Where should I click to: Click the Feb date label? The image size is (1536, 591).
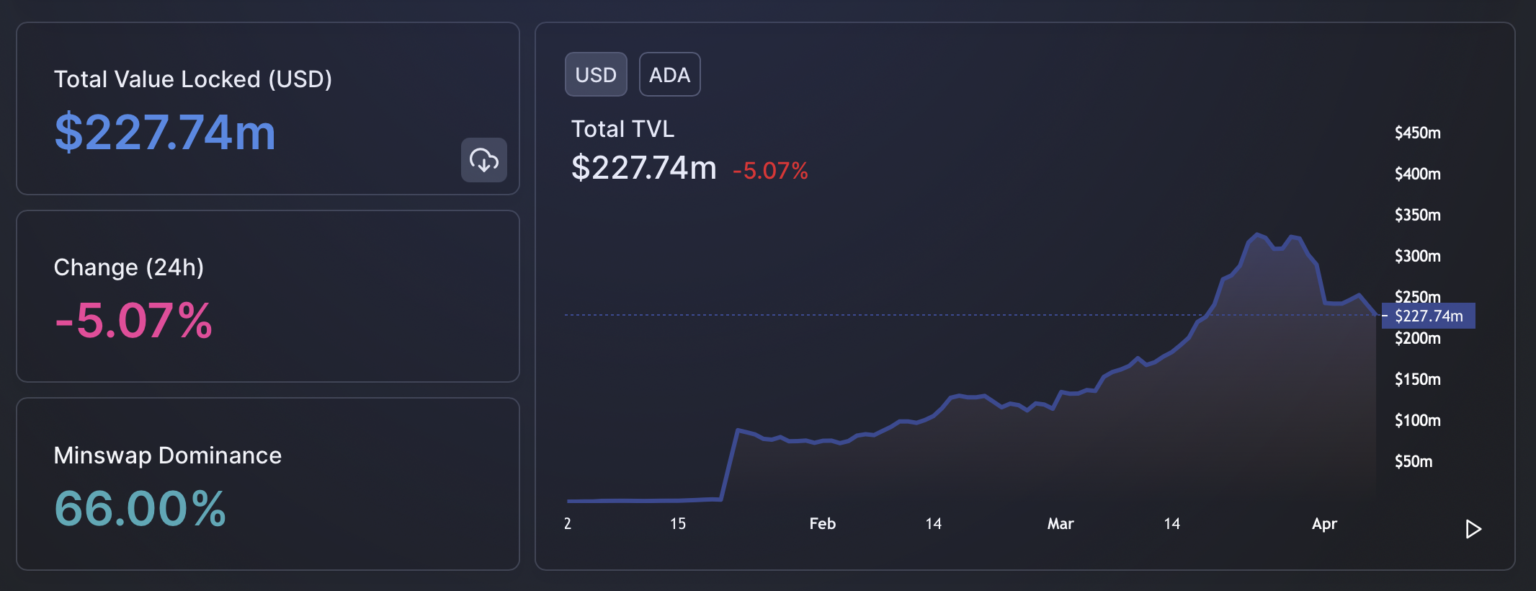(822, 524)
